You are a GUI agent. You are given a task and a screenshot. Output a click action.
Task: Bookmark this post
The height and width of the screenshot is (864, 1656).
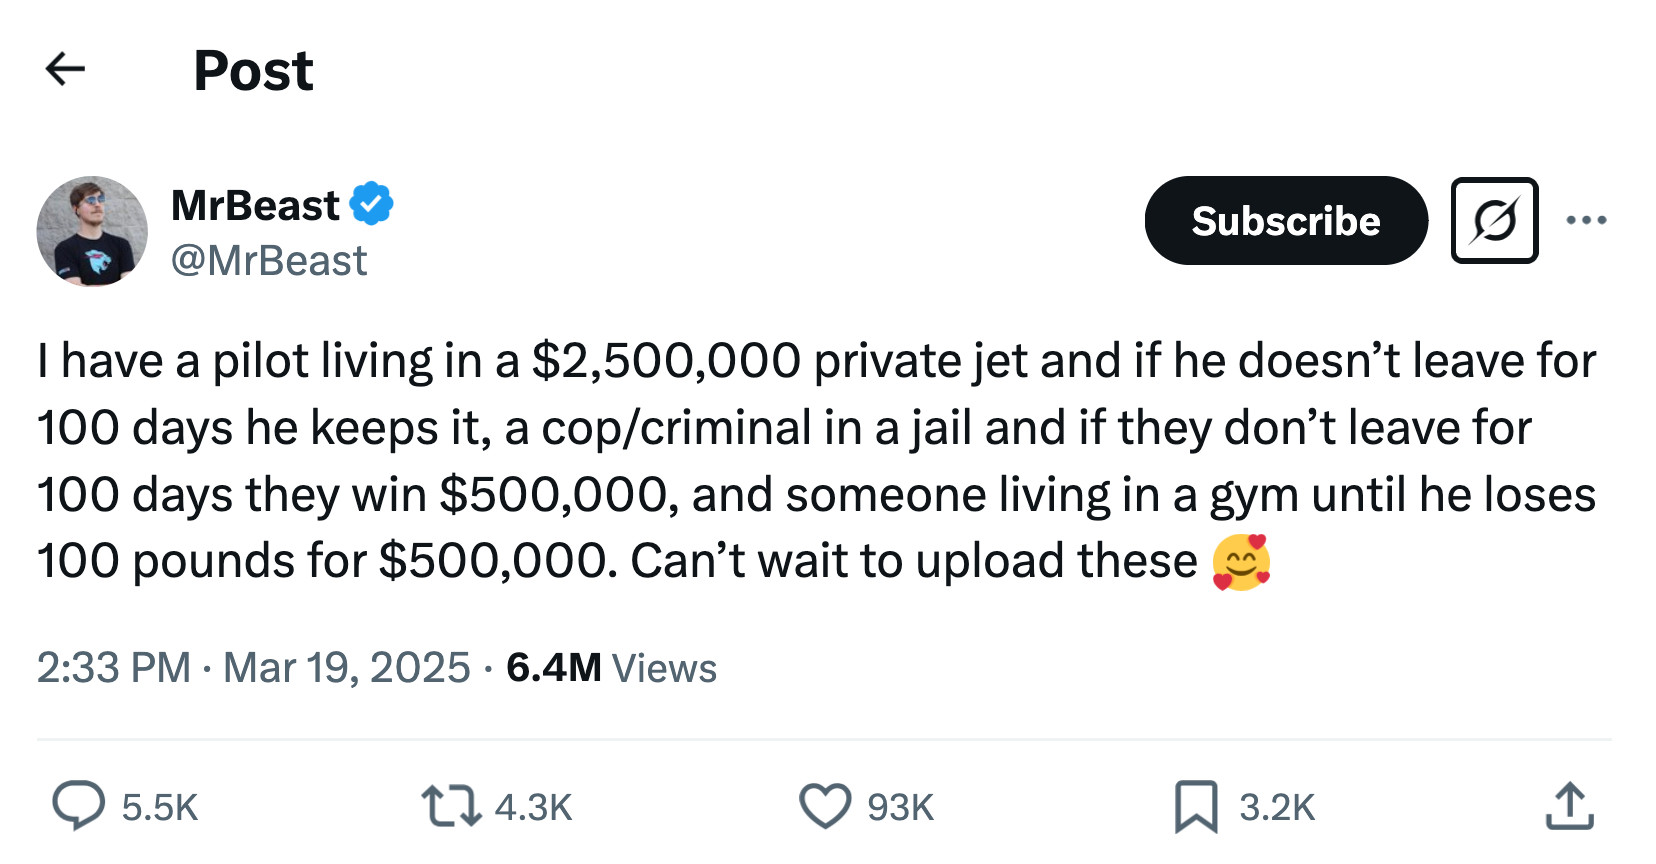(x=1196, y=806)
